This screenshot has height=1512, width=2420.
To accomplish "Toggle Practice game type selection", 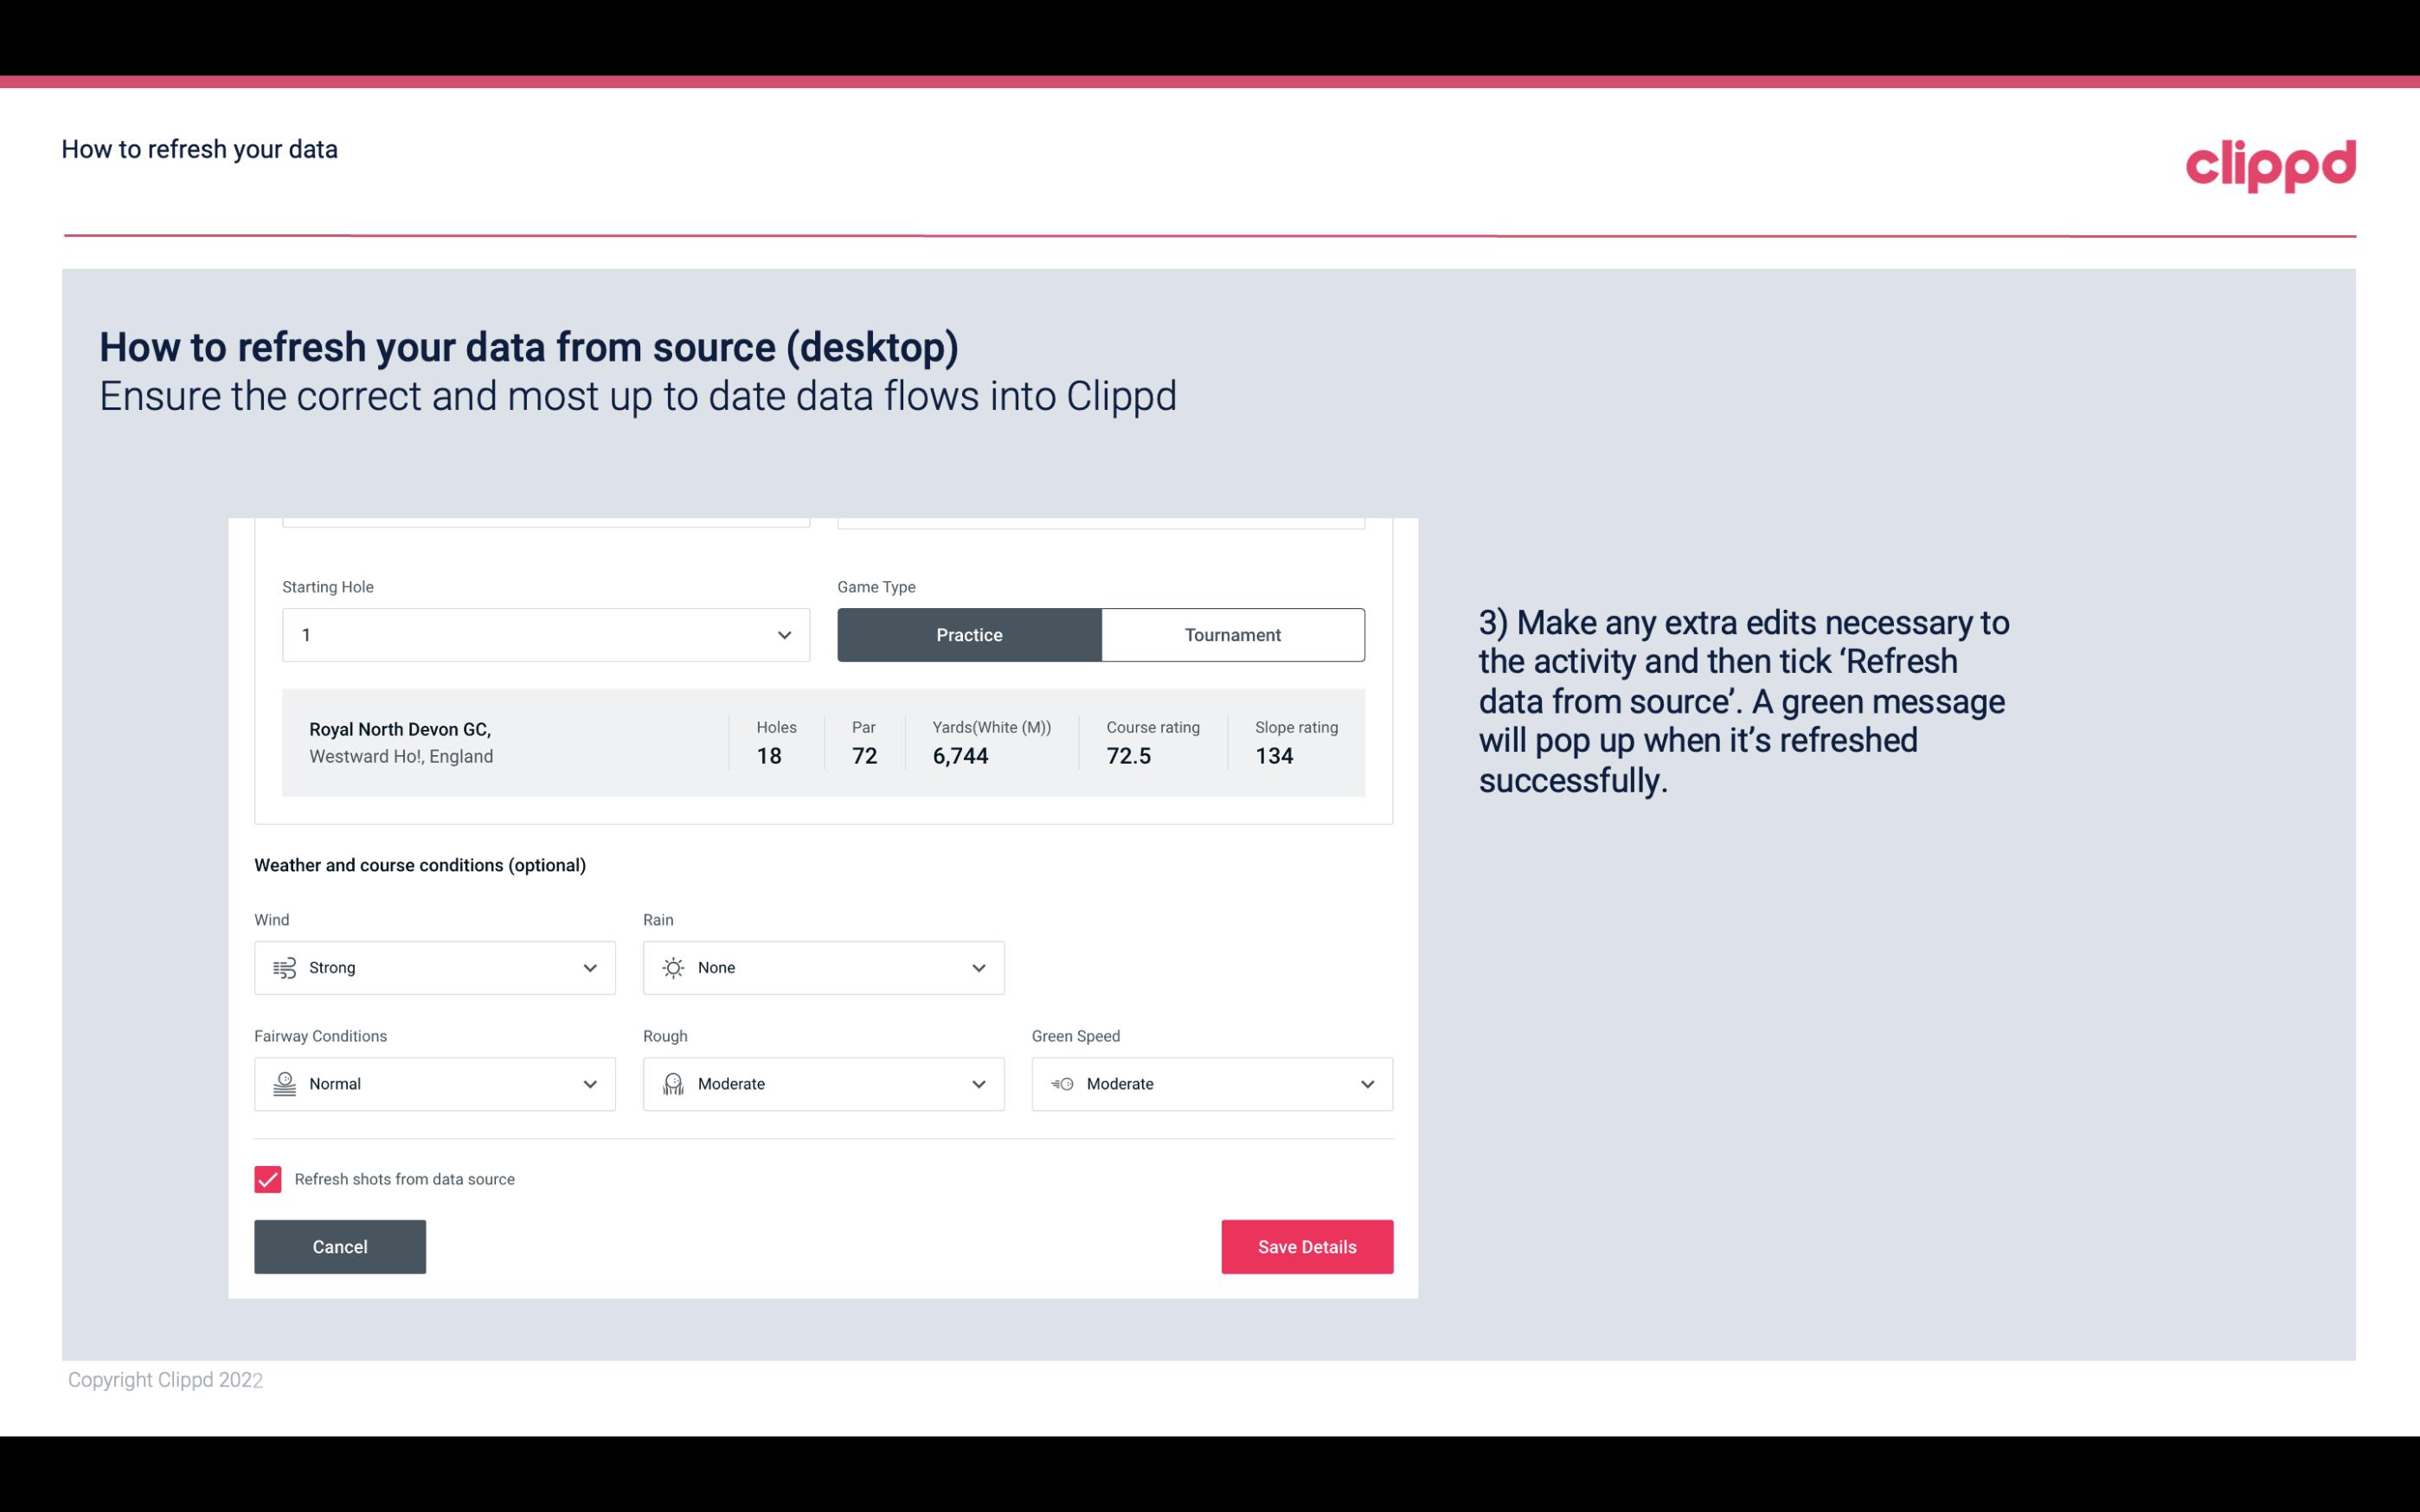I will (x=971, y=634).
